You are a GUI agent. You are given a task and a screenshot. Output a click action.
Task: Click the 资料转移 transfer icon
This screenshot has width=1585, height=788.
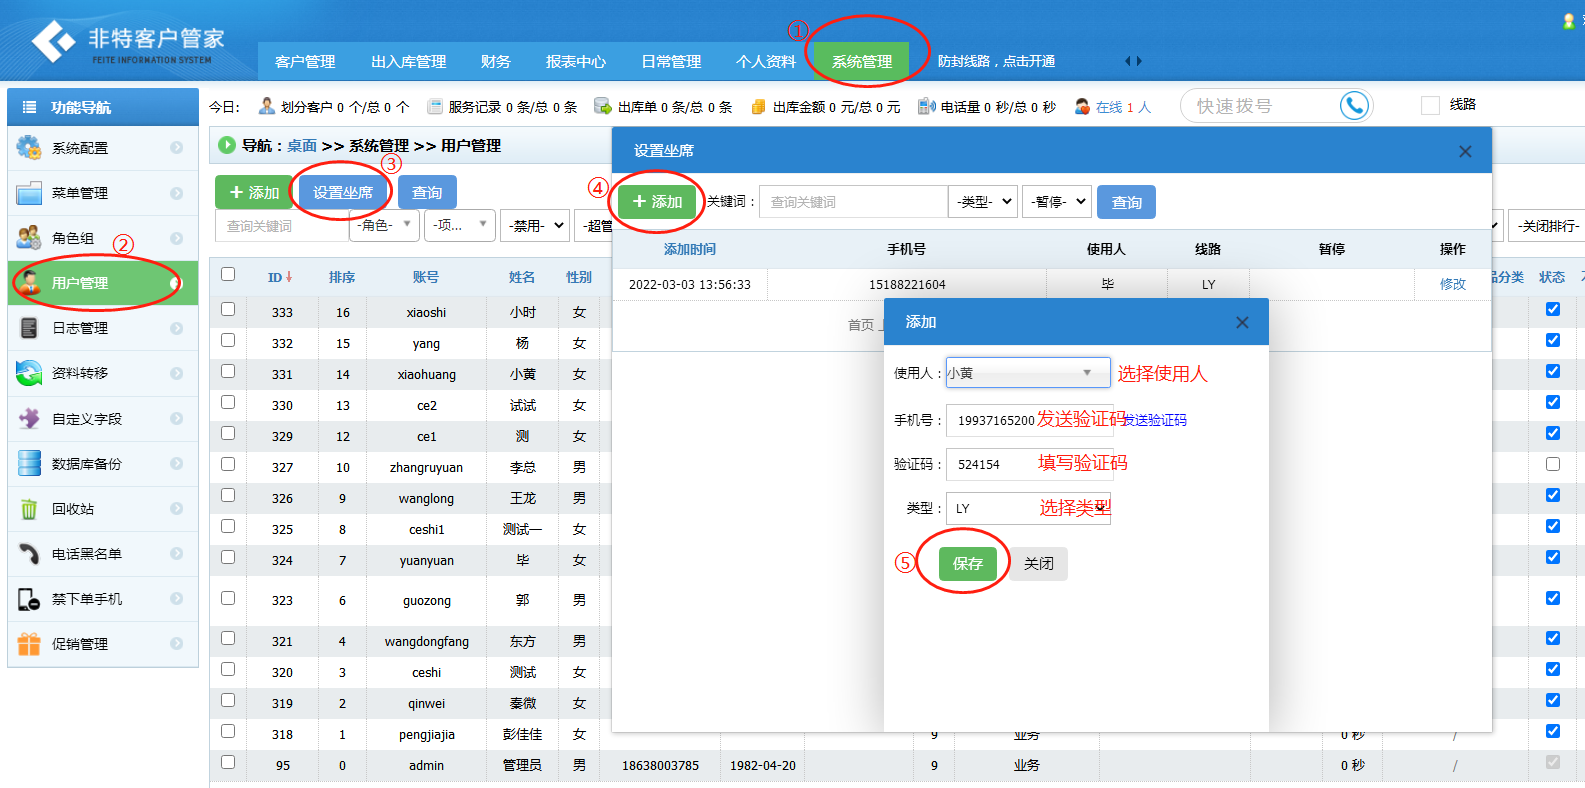(x=29, y=373)
